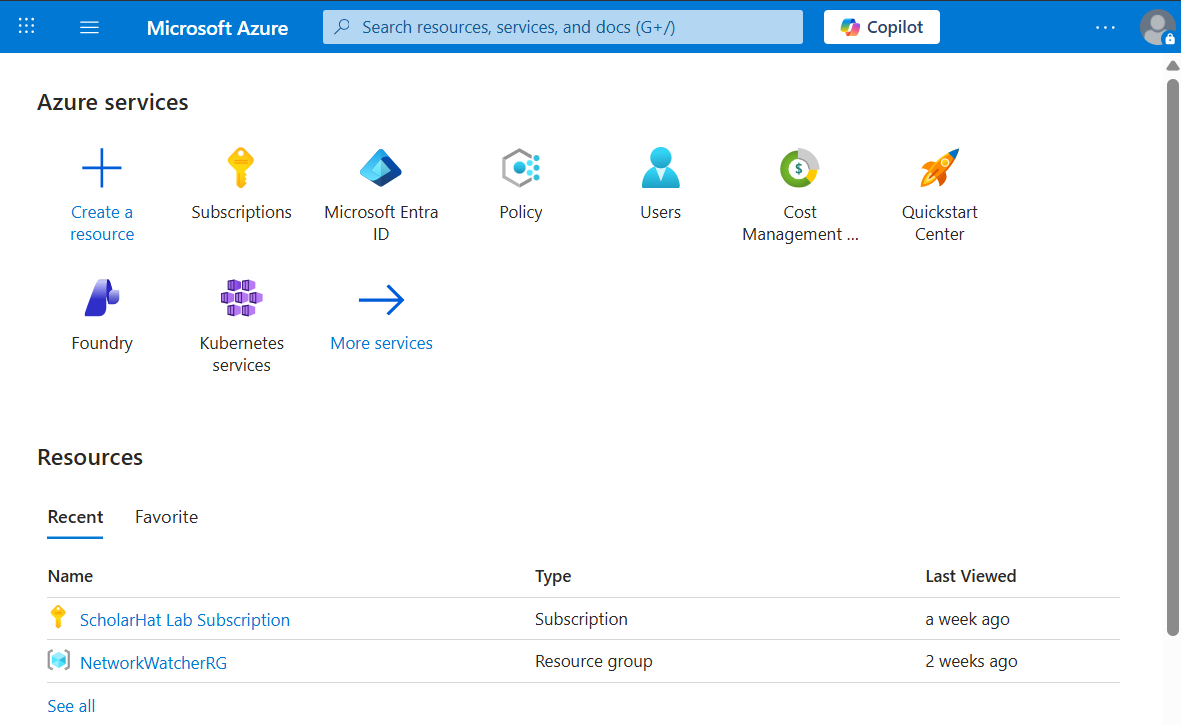Open the Users service icon
Screen dimensions: 1181x725
coord(660,168)
